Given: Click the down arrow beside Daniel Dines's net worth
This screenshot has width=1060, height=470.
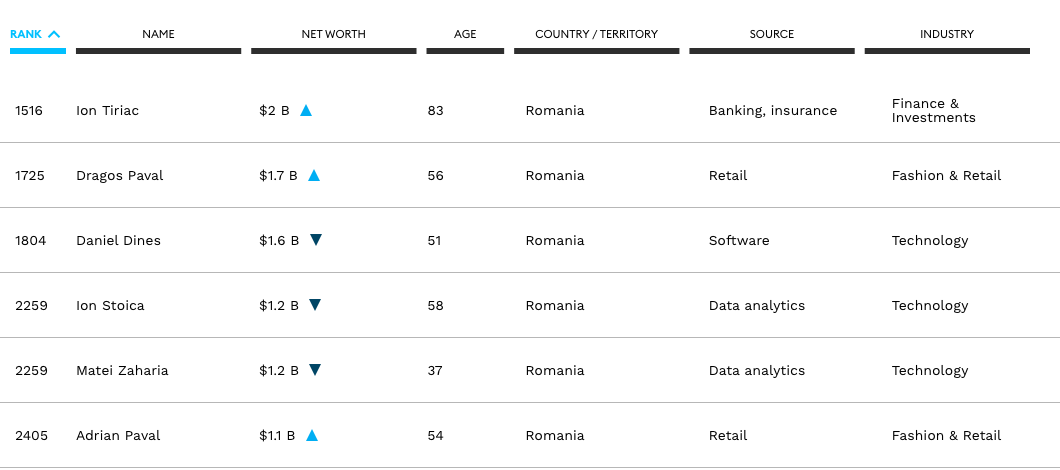Looking at the screenshot, I should click(316, 240).
